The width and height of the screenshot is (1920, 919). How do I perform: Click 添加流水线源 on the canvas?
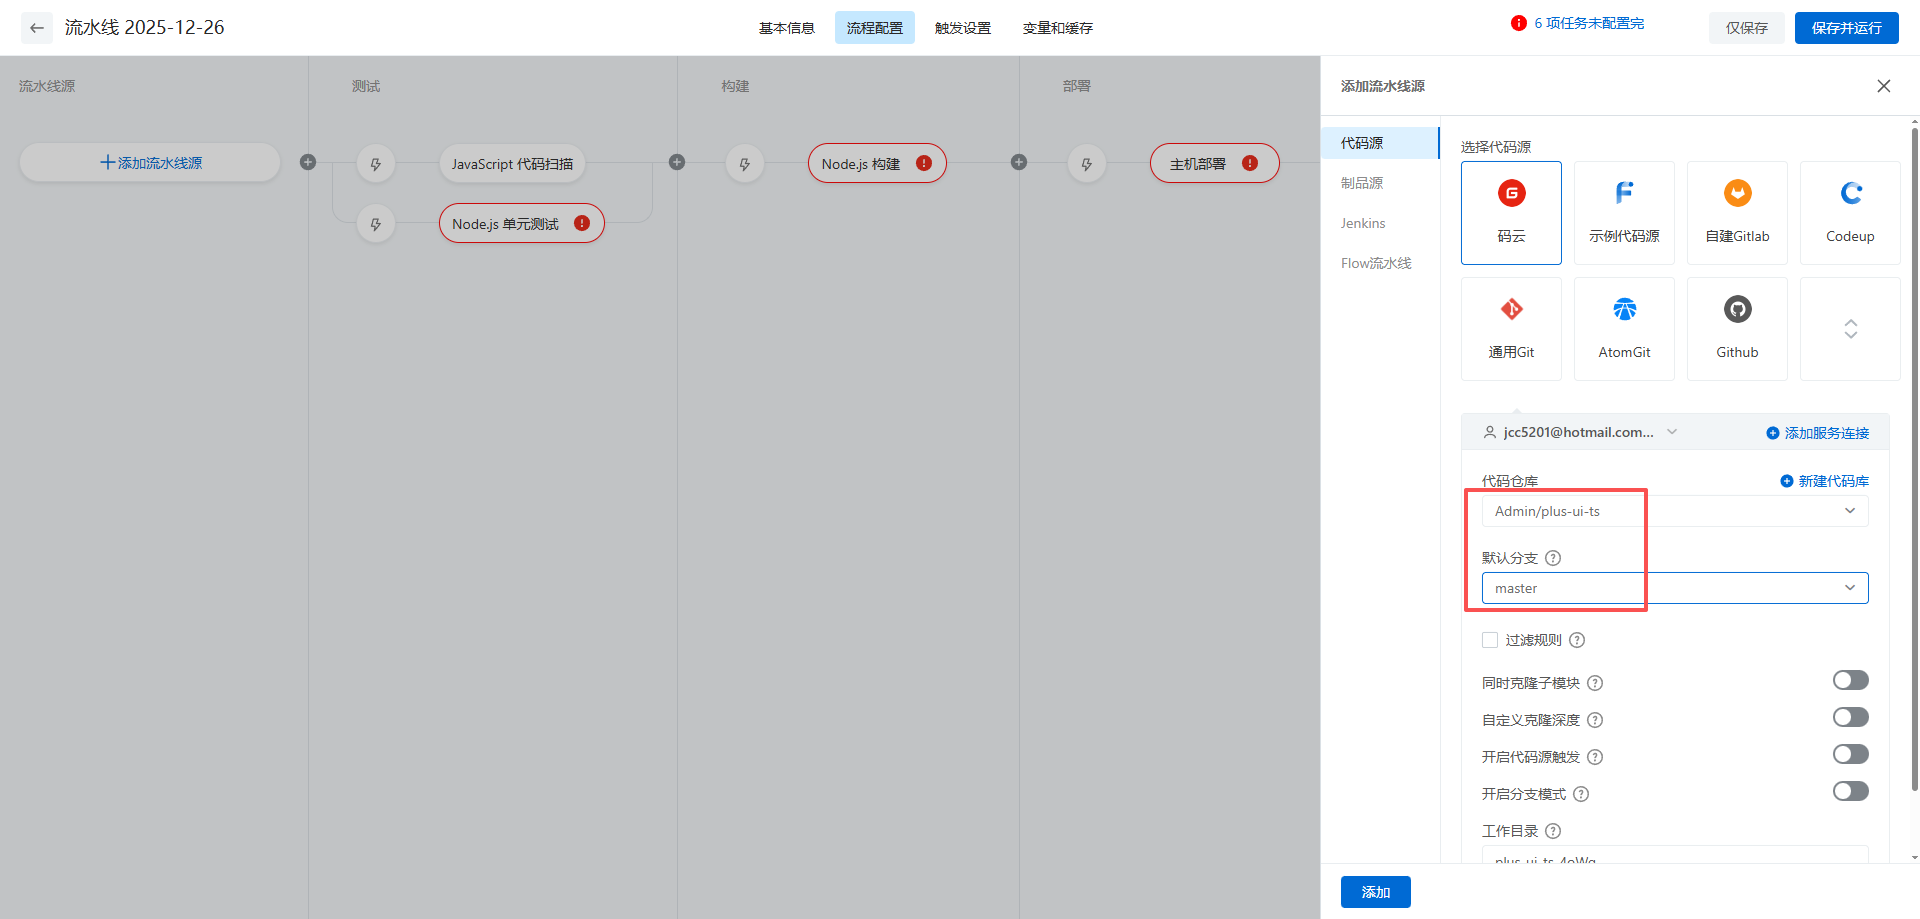150,162
